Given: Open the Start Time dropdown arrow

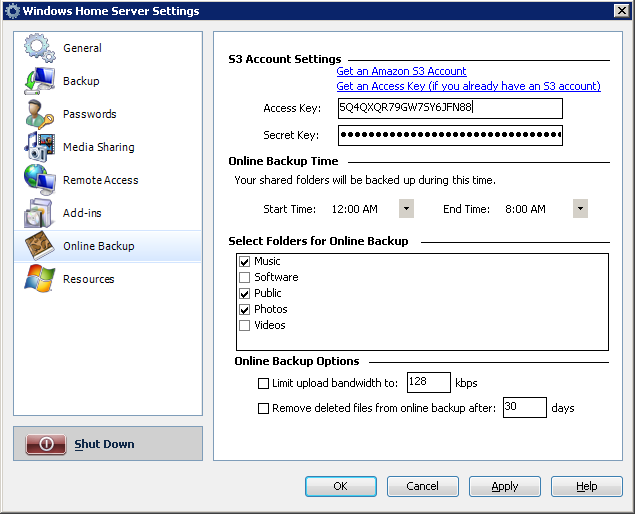Looking at the screenshot, I should click(x=406, y=209).
